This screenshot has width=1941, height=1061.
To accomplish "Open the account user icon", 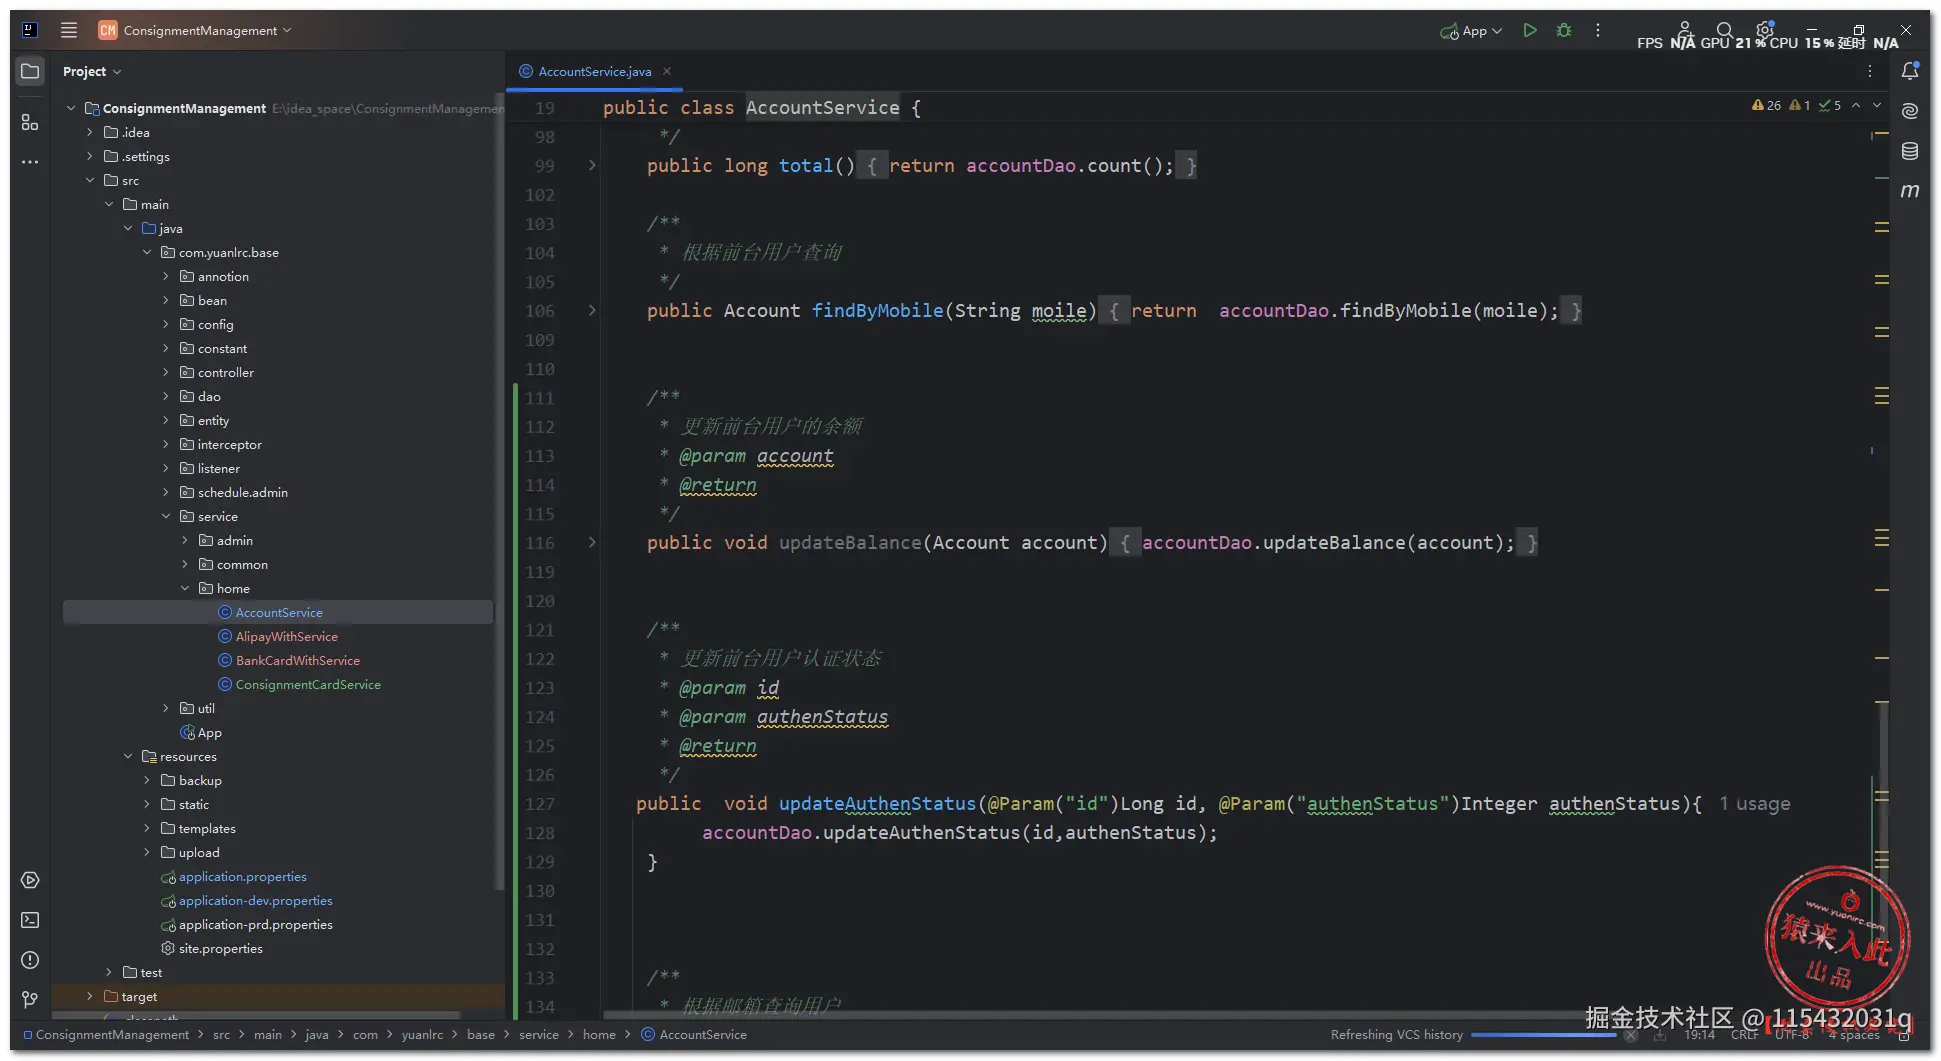I will pos(1685,30).
